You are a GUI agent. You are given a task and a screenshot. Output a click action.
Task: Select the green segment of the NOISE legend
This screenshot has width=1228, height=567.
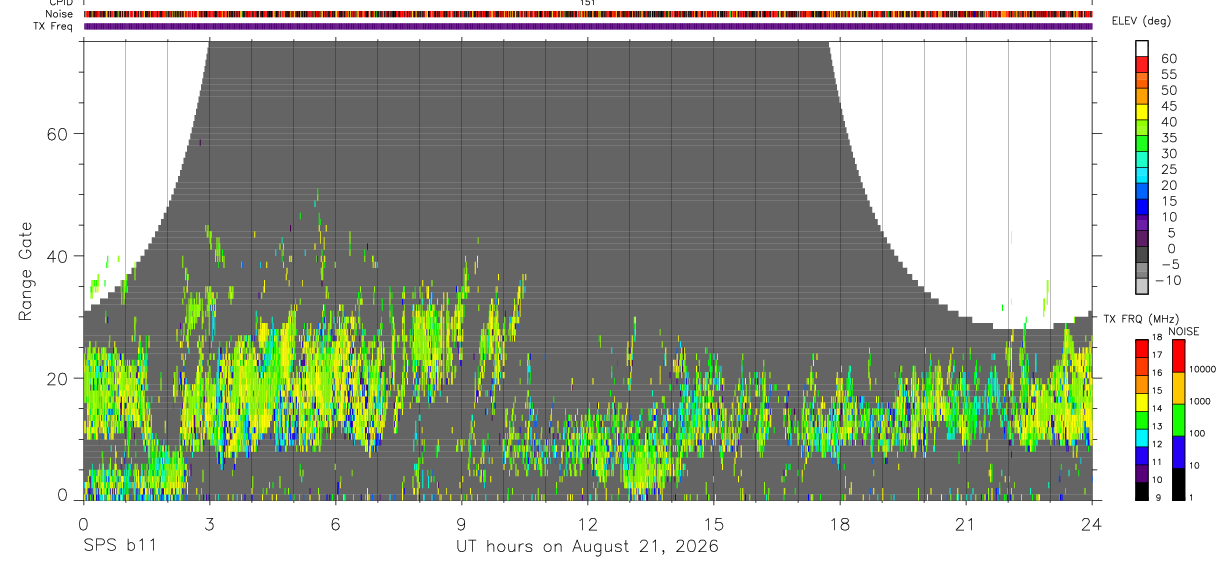[x=1178, y=420]
